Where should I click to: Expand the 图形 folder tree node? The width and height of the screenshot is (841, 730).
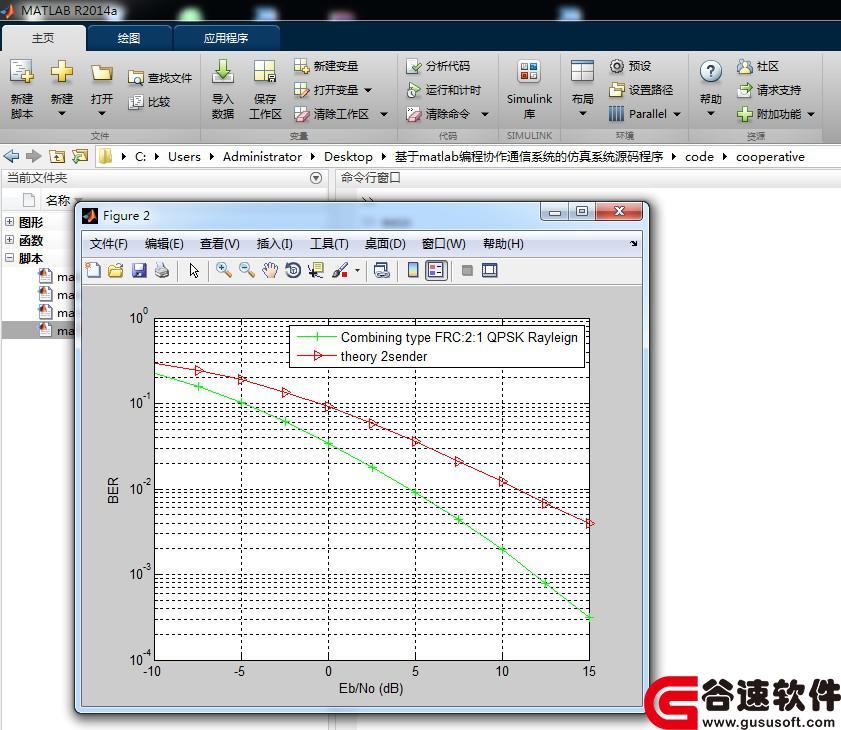10,221
